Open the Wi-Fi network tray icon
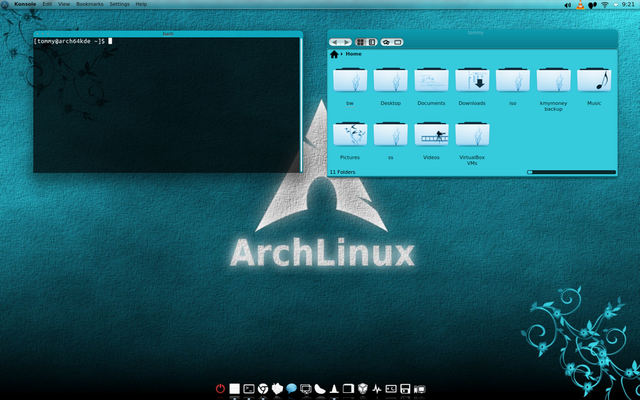The image size is (640, 400). 605,5
